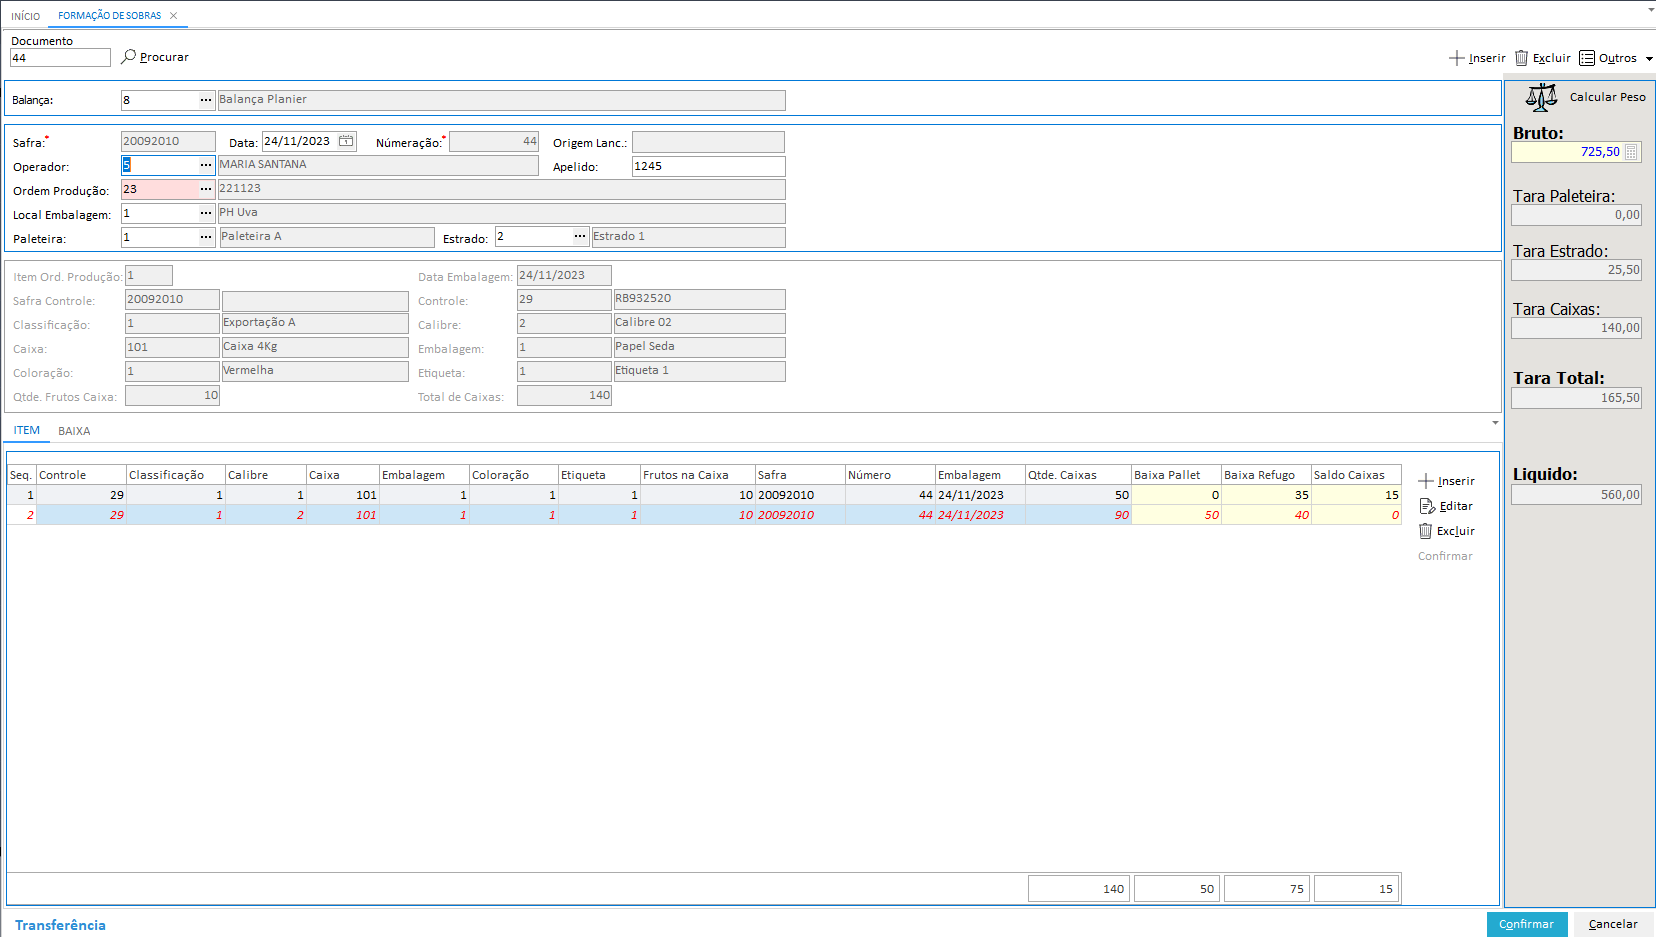1656x937 pixels.
Task: Click the Tara Caixas value 140,00
Action: (x=1576, y=328)
